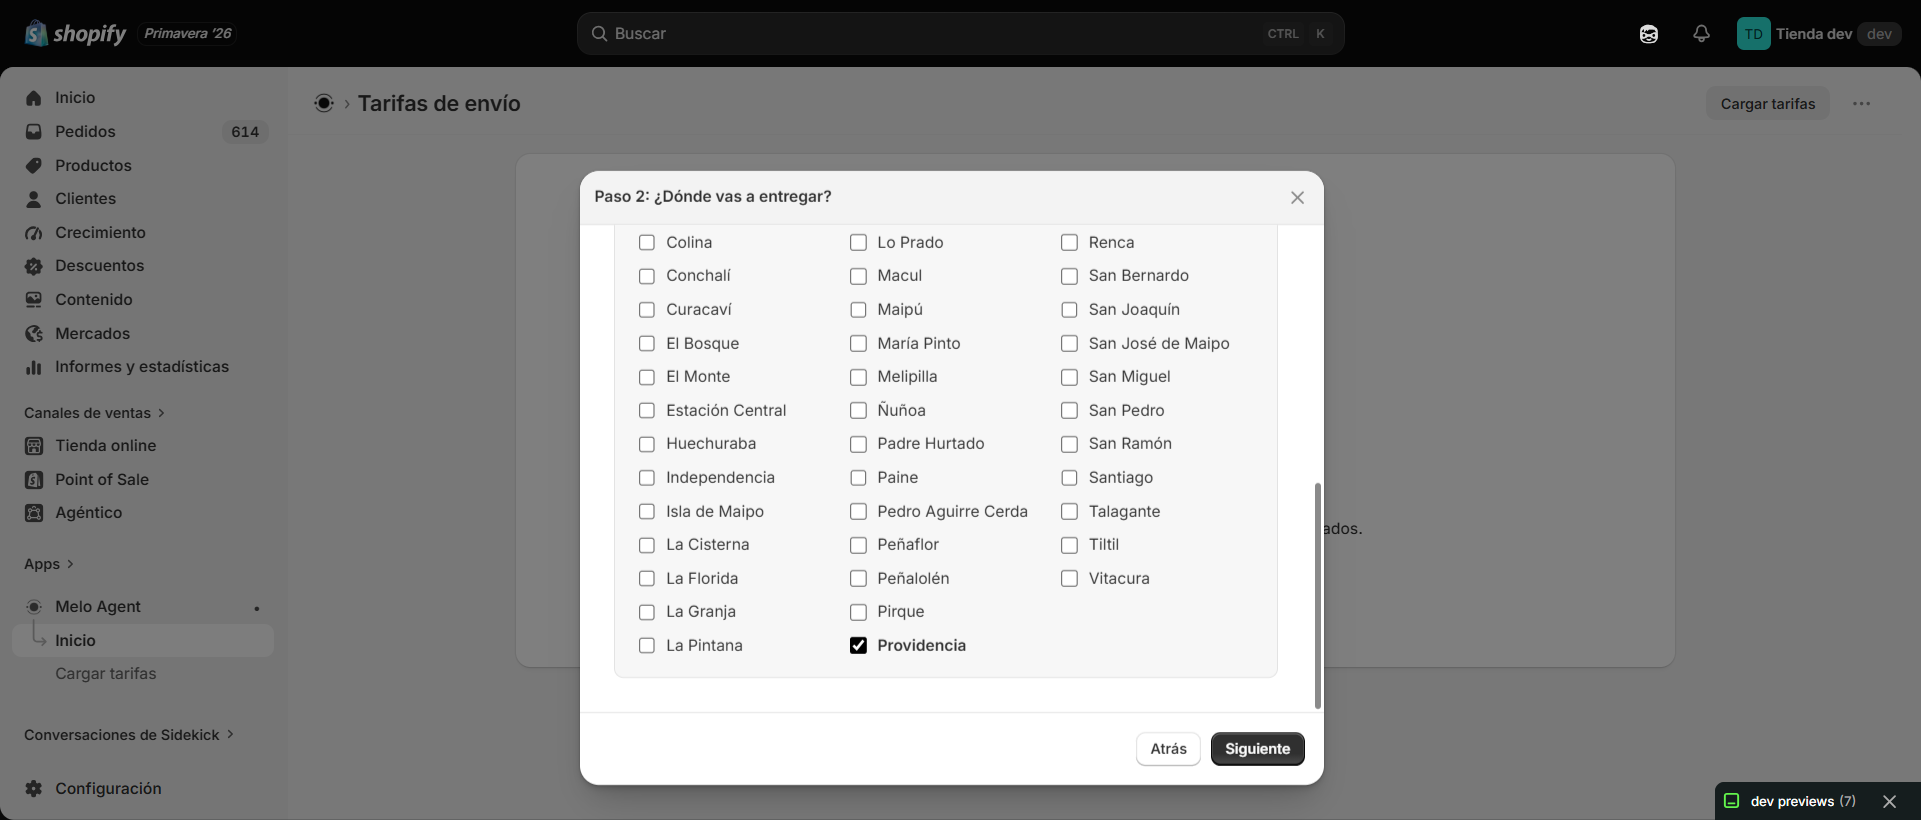Open the Sidekick assistant icon in top bar
This screenshot has height=820, width=1921.
click(1649, 34)
